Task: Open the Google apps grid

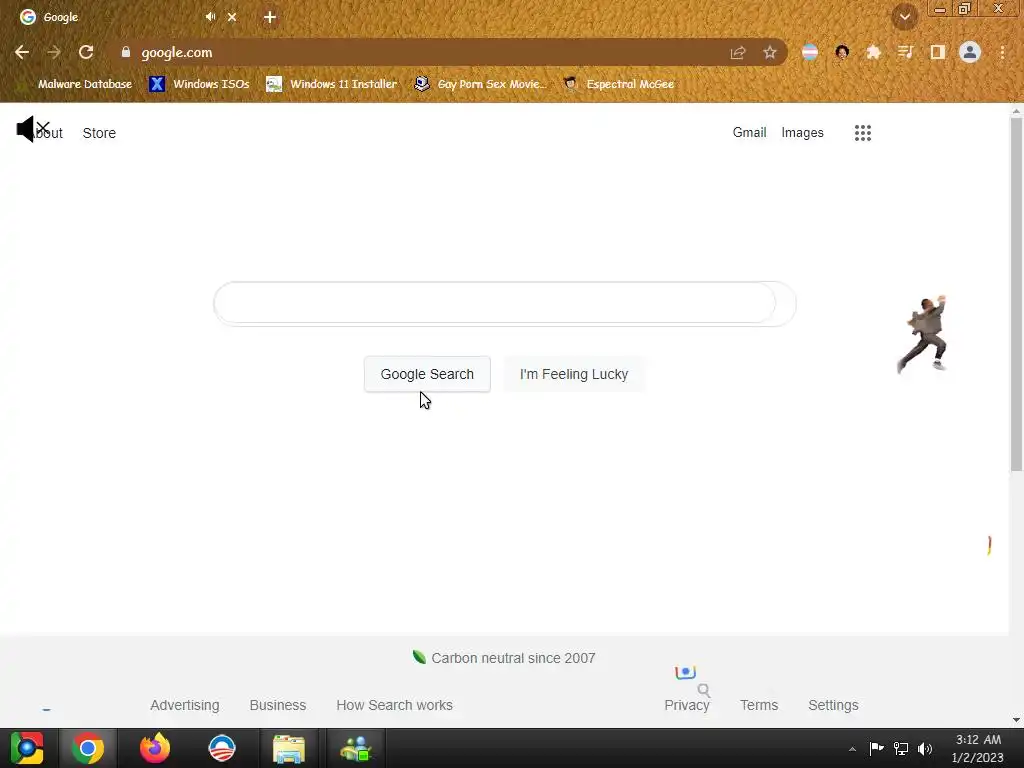Action: 863,133
